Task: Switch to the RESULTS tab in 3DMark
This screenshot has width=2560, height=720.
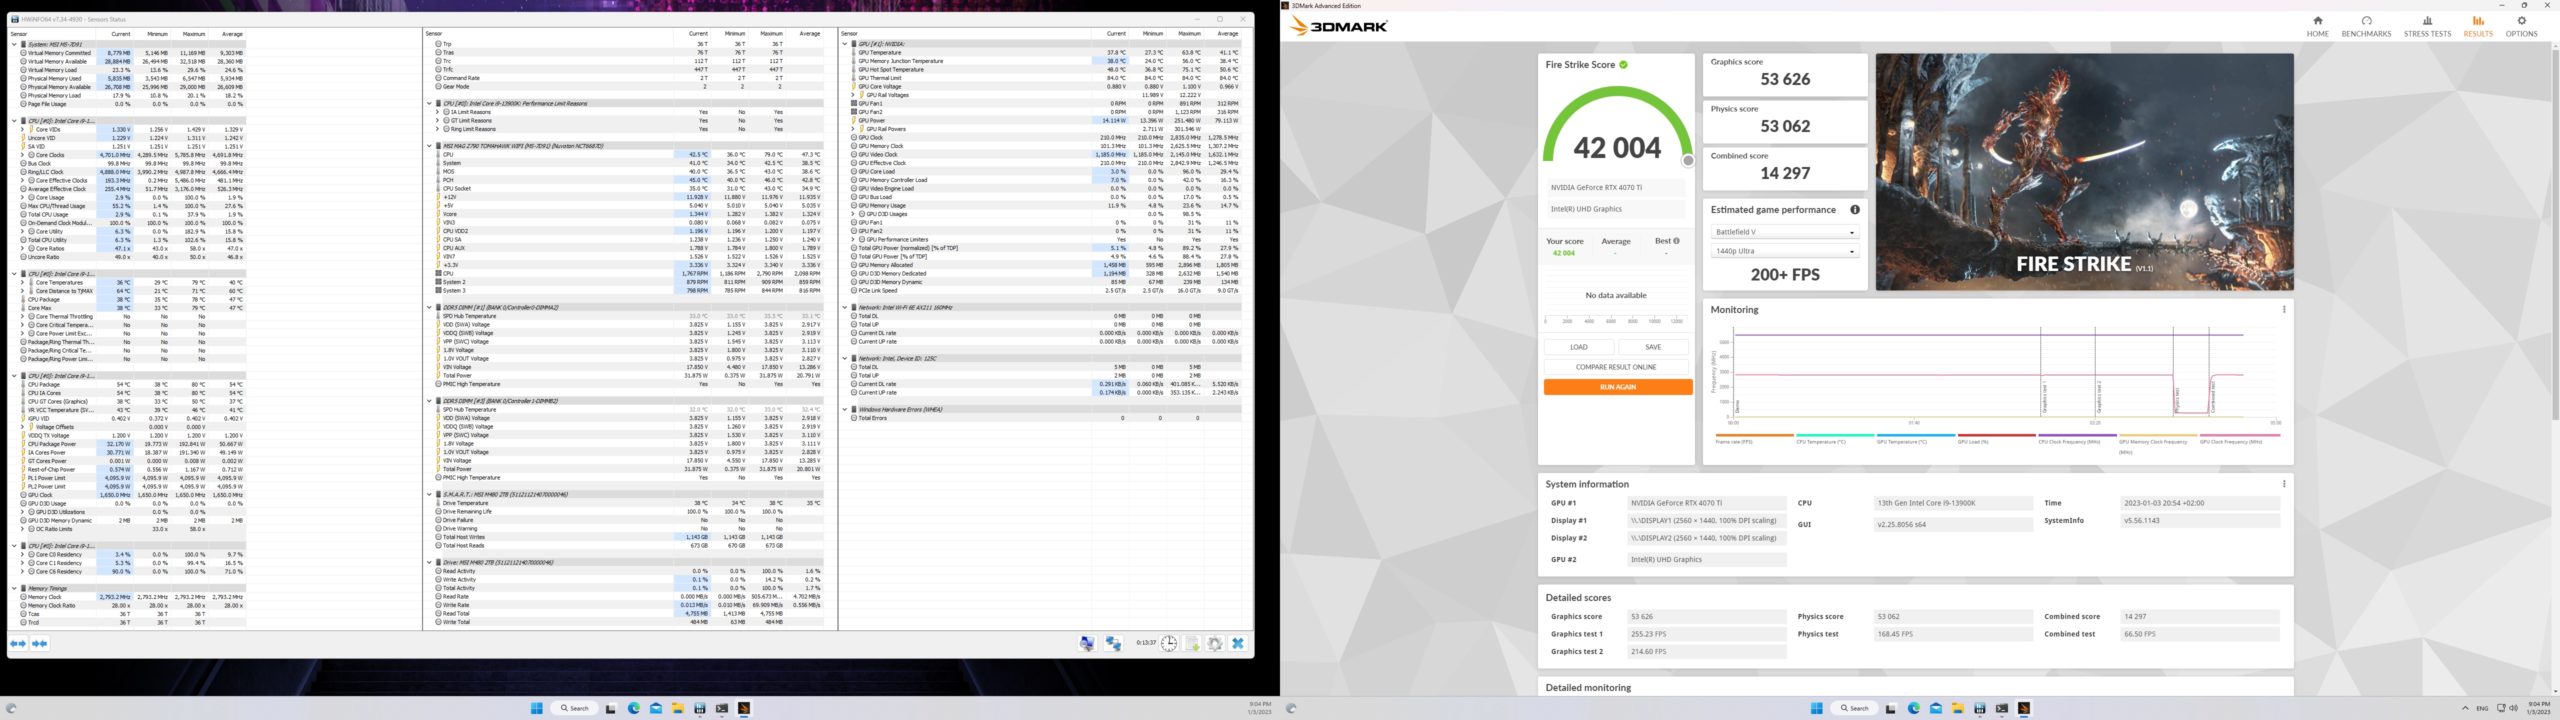Action: coord(2478,27)
